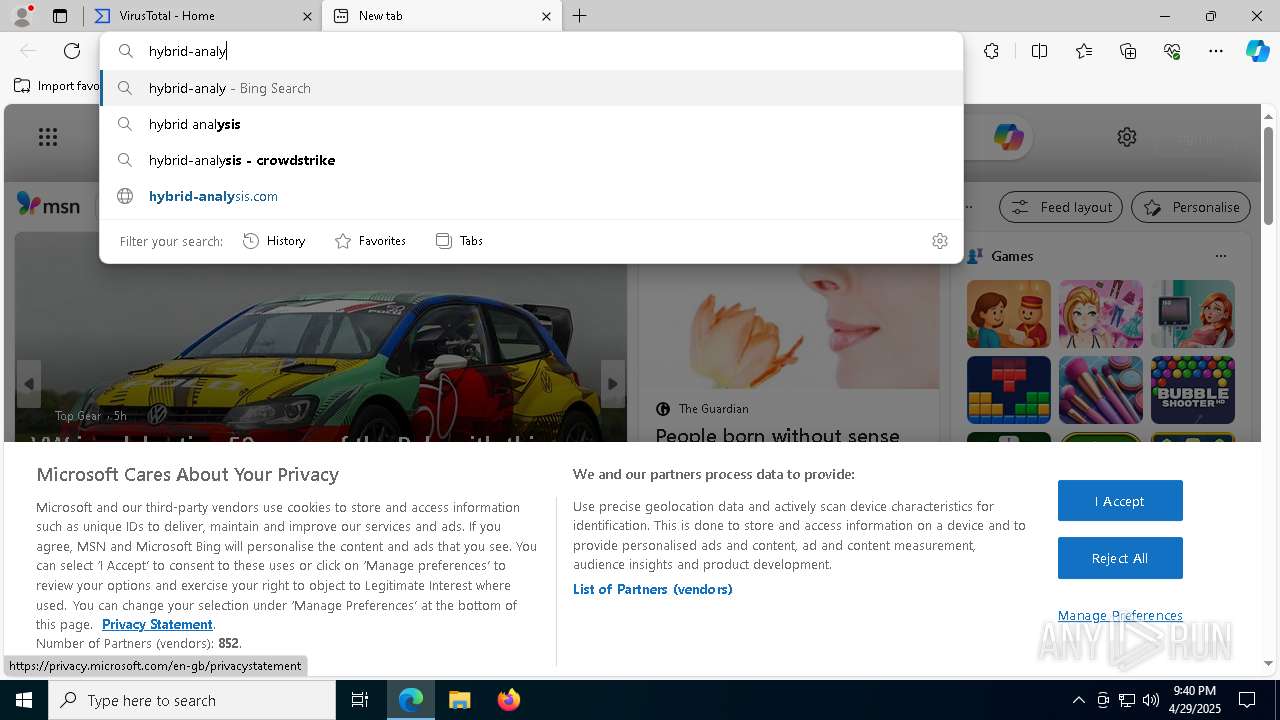1280x720 pixels.
Task: Click I Accept privacy button
Action: click(x=1120, y=501)
